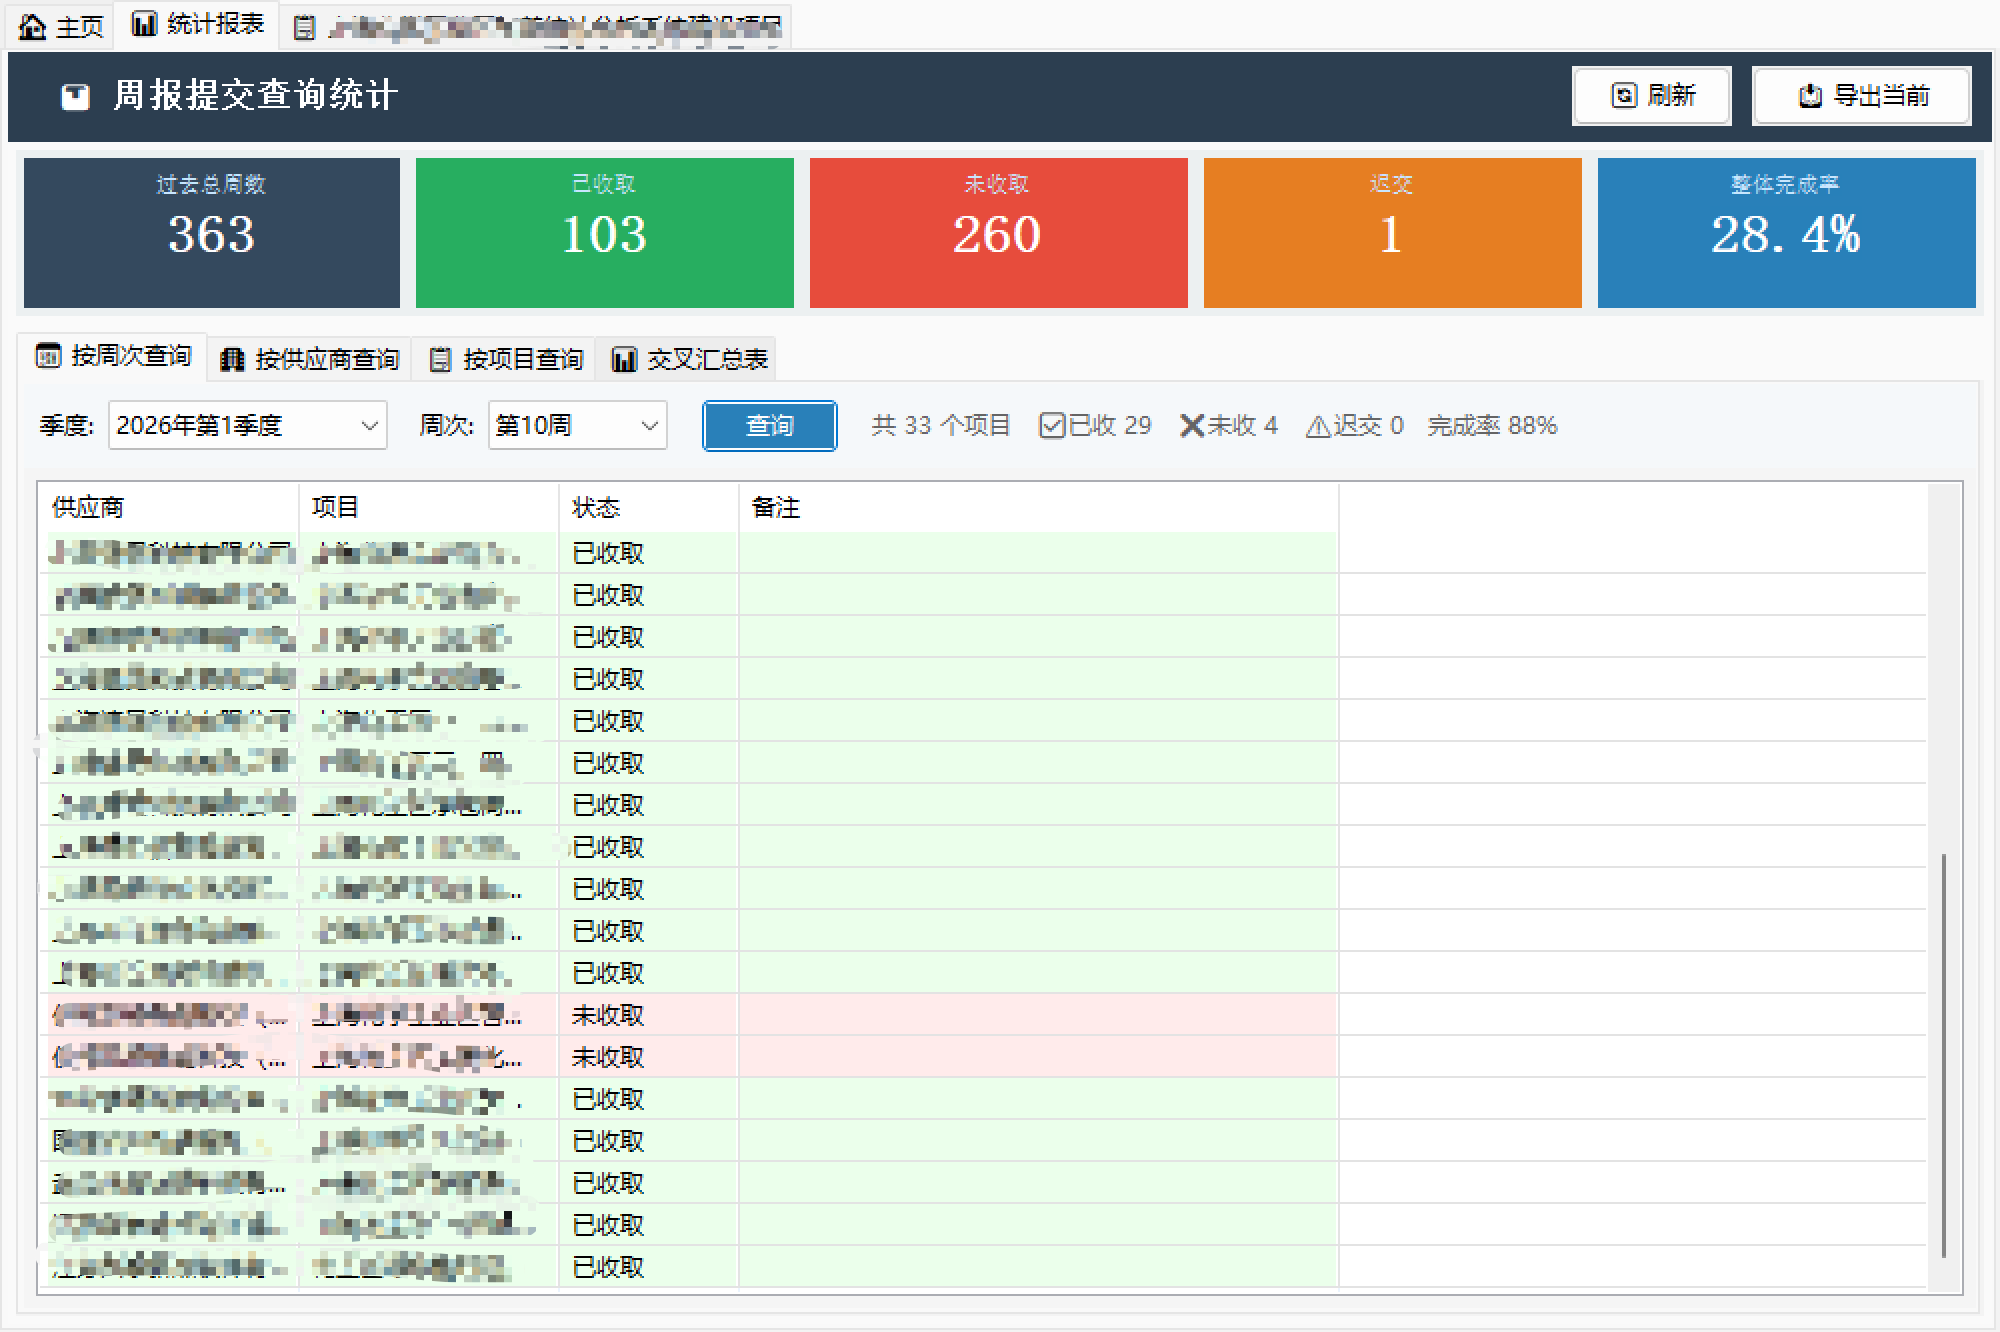
Task: Click the bar chart icon on 交叉汇总表 tab
Action: (x=624, y=360)
